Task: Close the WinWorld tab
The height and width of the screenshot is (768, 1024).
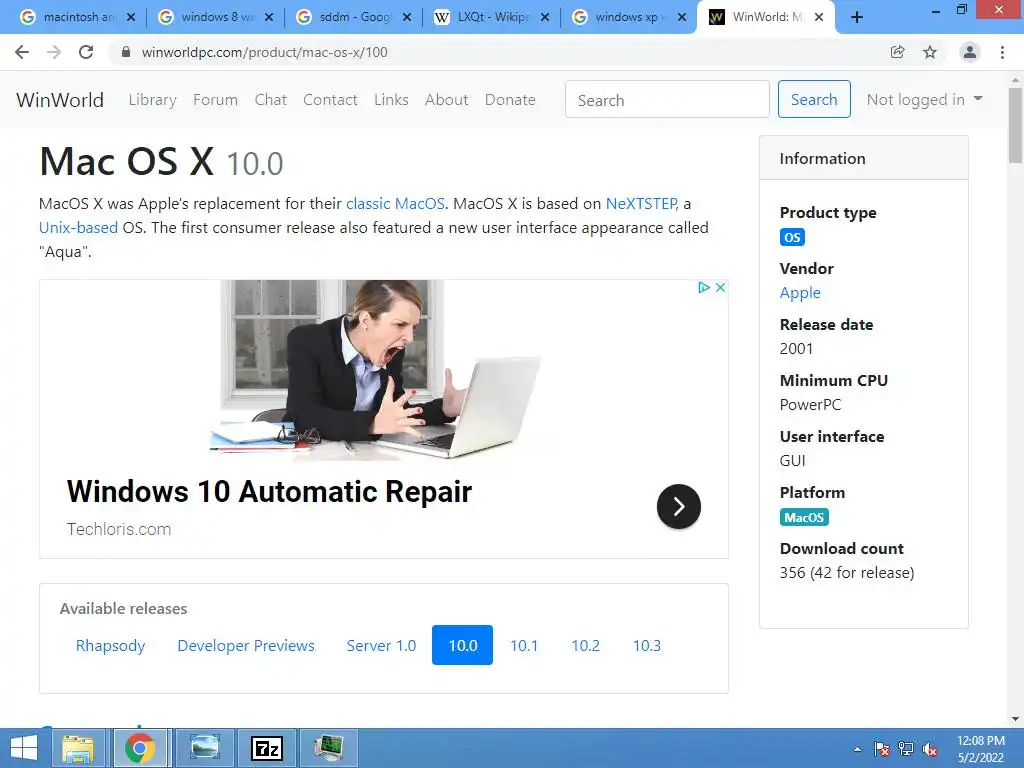Action: pos(819,18)
